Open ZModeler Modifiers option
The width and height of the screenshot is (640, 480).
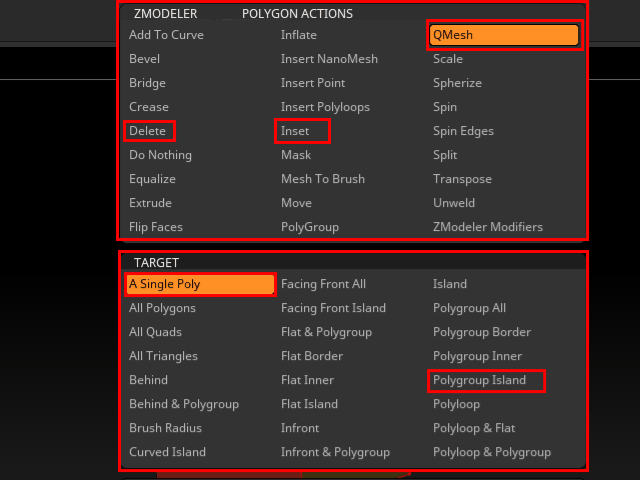[x=488, y=227]
